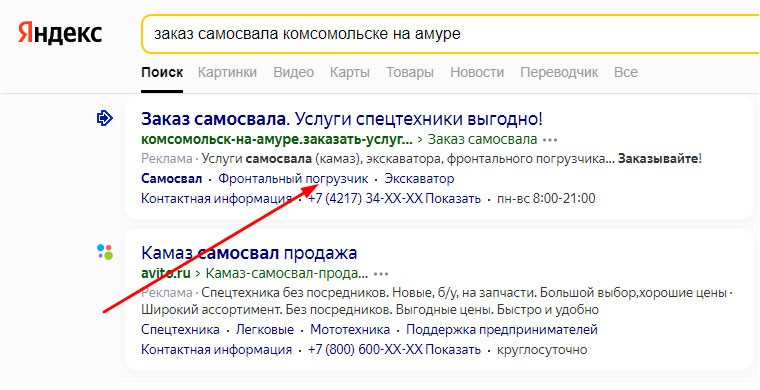Open the Спецтехника sitelink

pos(180,330)
